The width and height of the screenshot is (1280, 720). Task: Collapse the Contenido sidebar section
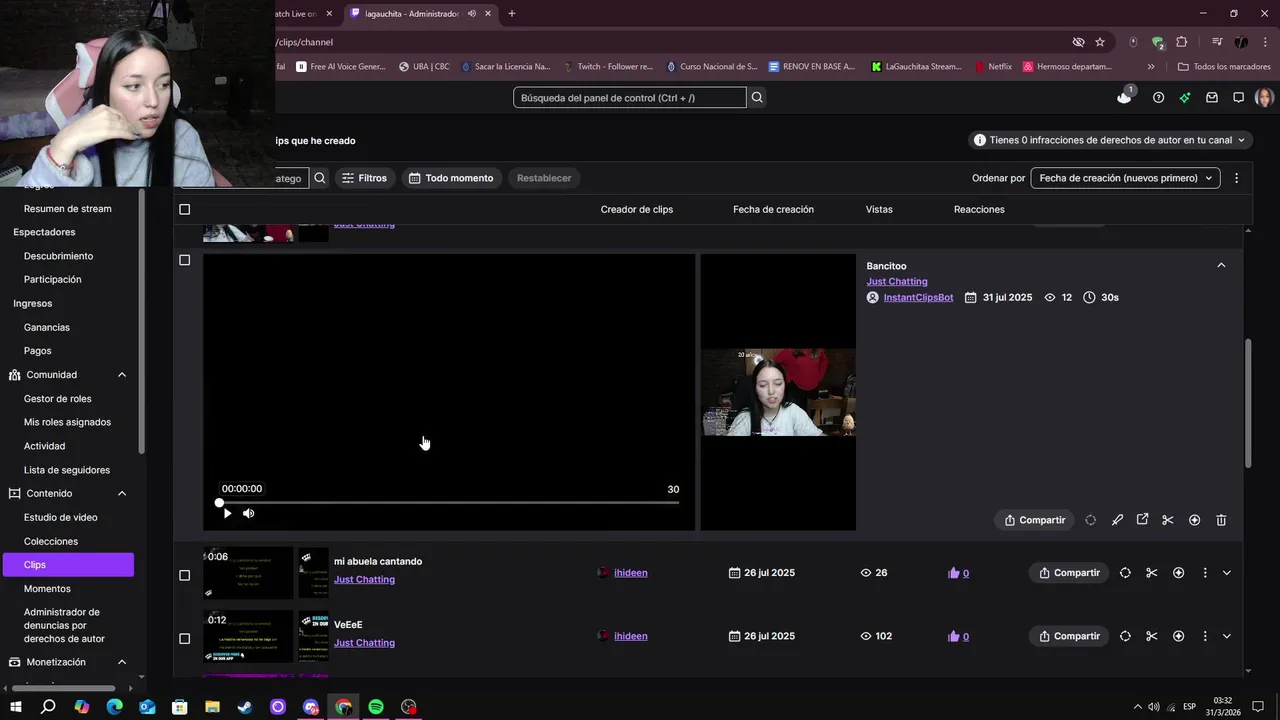122,493
